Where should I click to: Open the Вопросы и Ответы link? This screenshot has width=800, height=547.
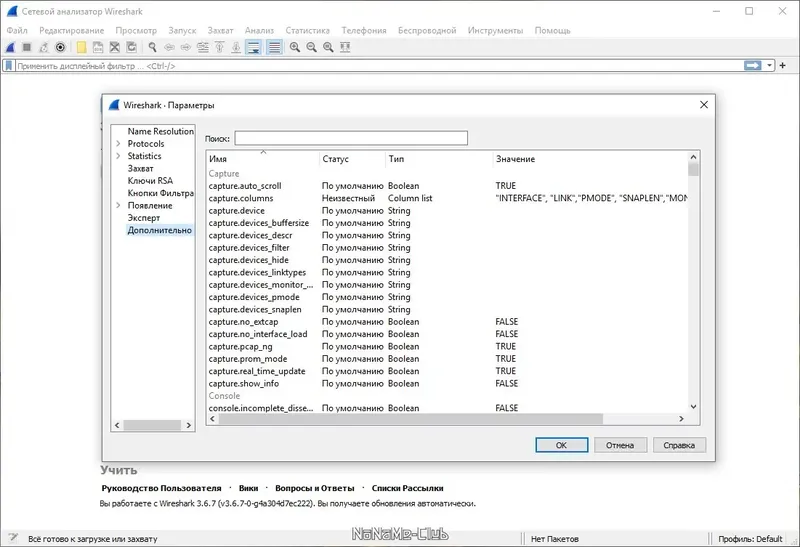[314, 488]
